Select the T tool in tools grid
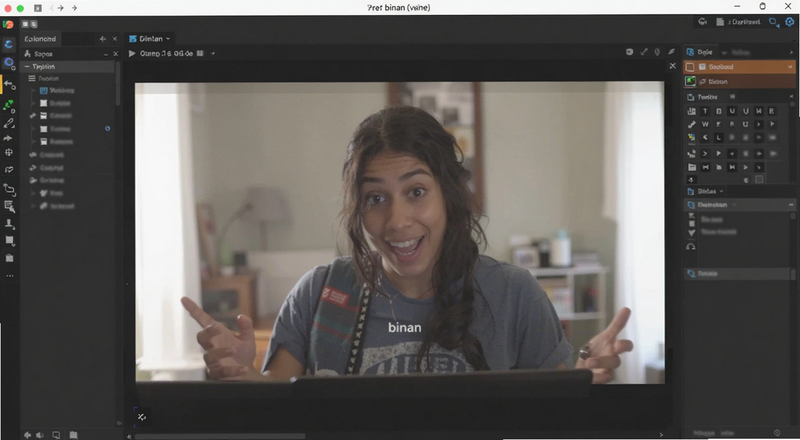 coord(705,111)
